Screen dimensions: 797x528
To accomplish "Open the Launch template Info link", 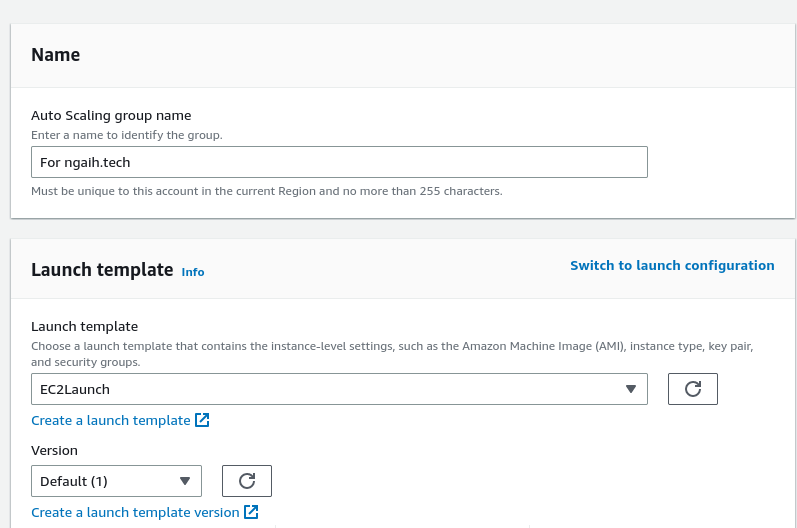I will pyautogui.click(x=193, y=272).
